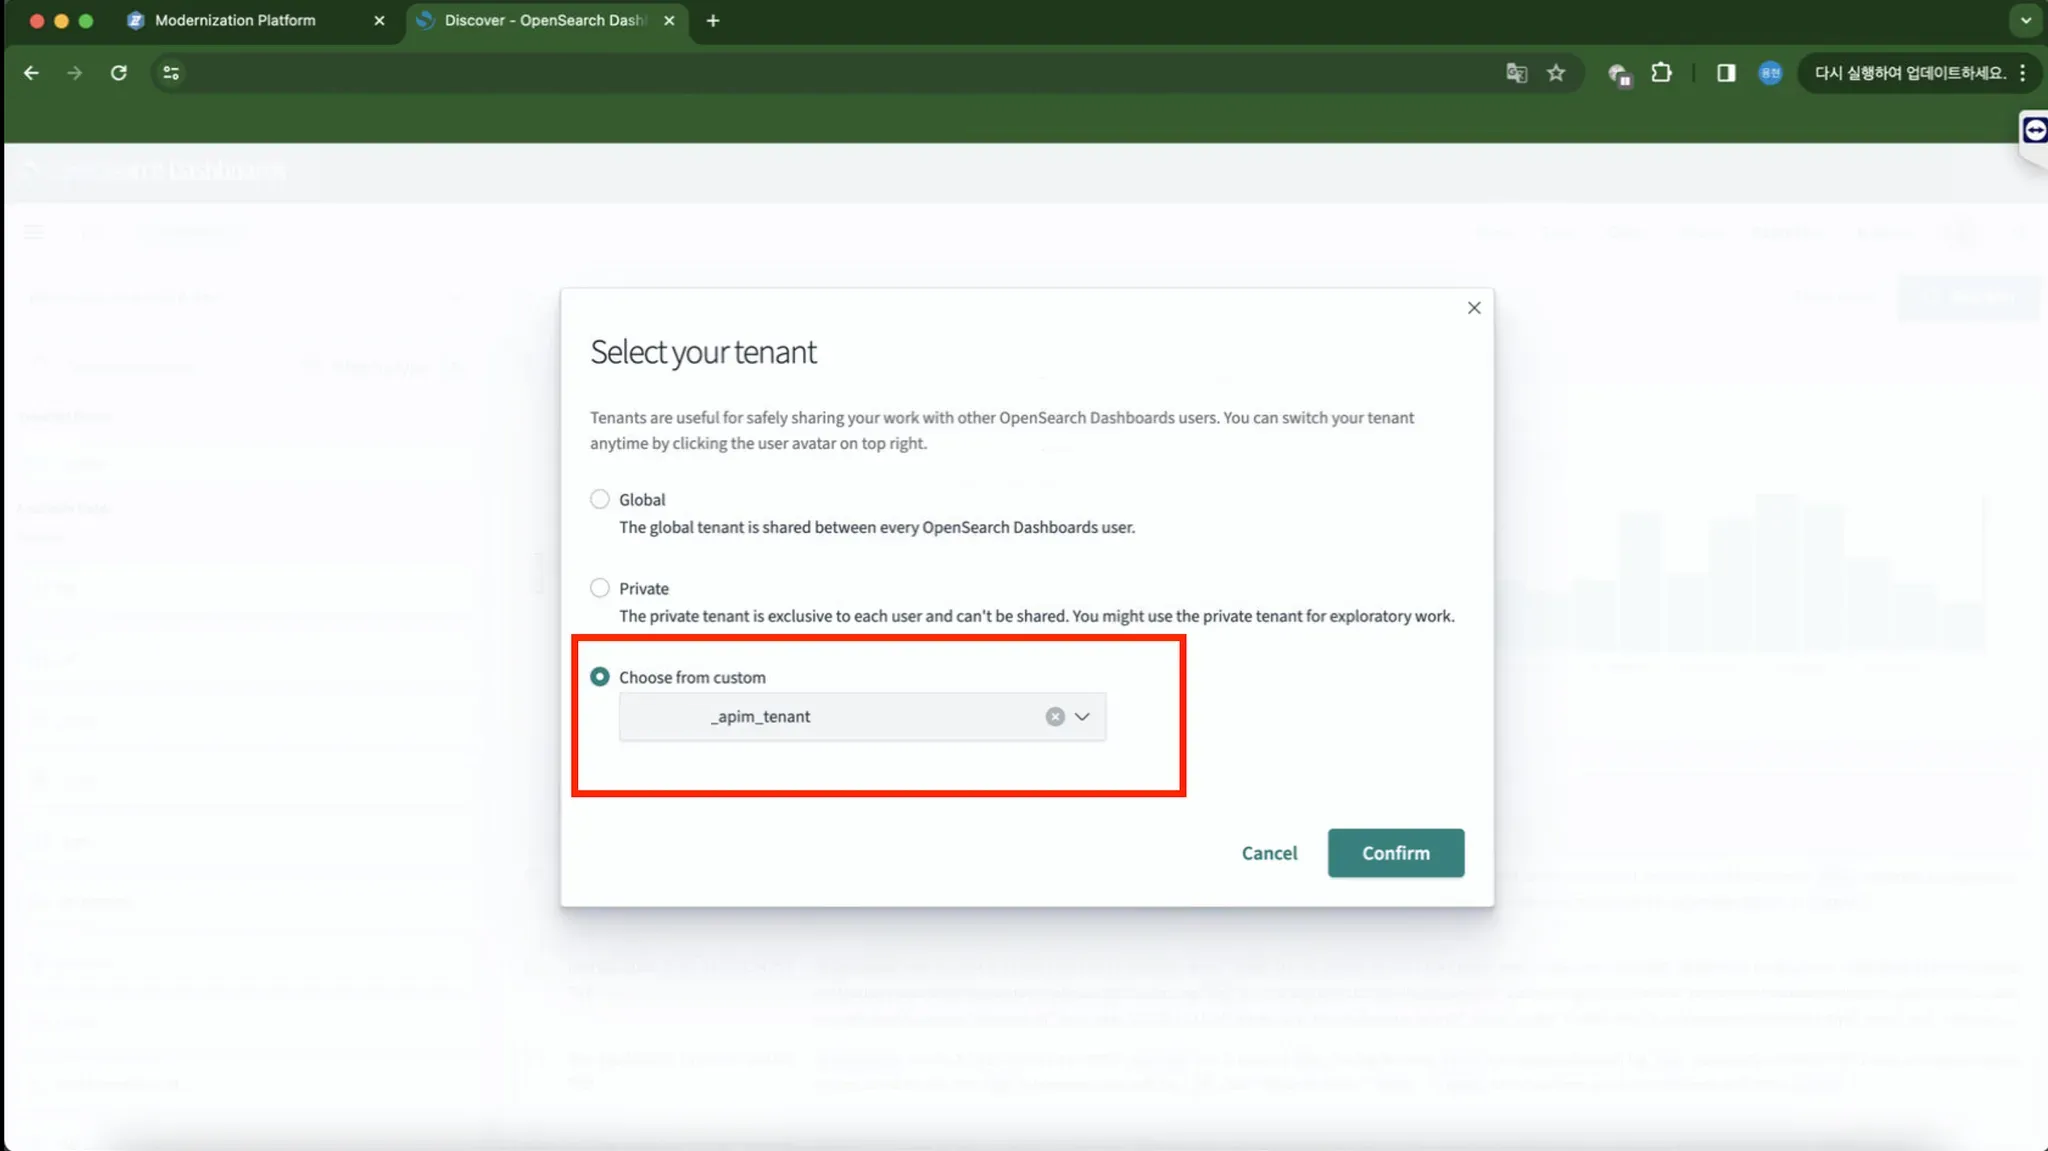Click the relaunch to update button
2048x1151 pixels.
[1909, 73]
